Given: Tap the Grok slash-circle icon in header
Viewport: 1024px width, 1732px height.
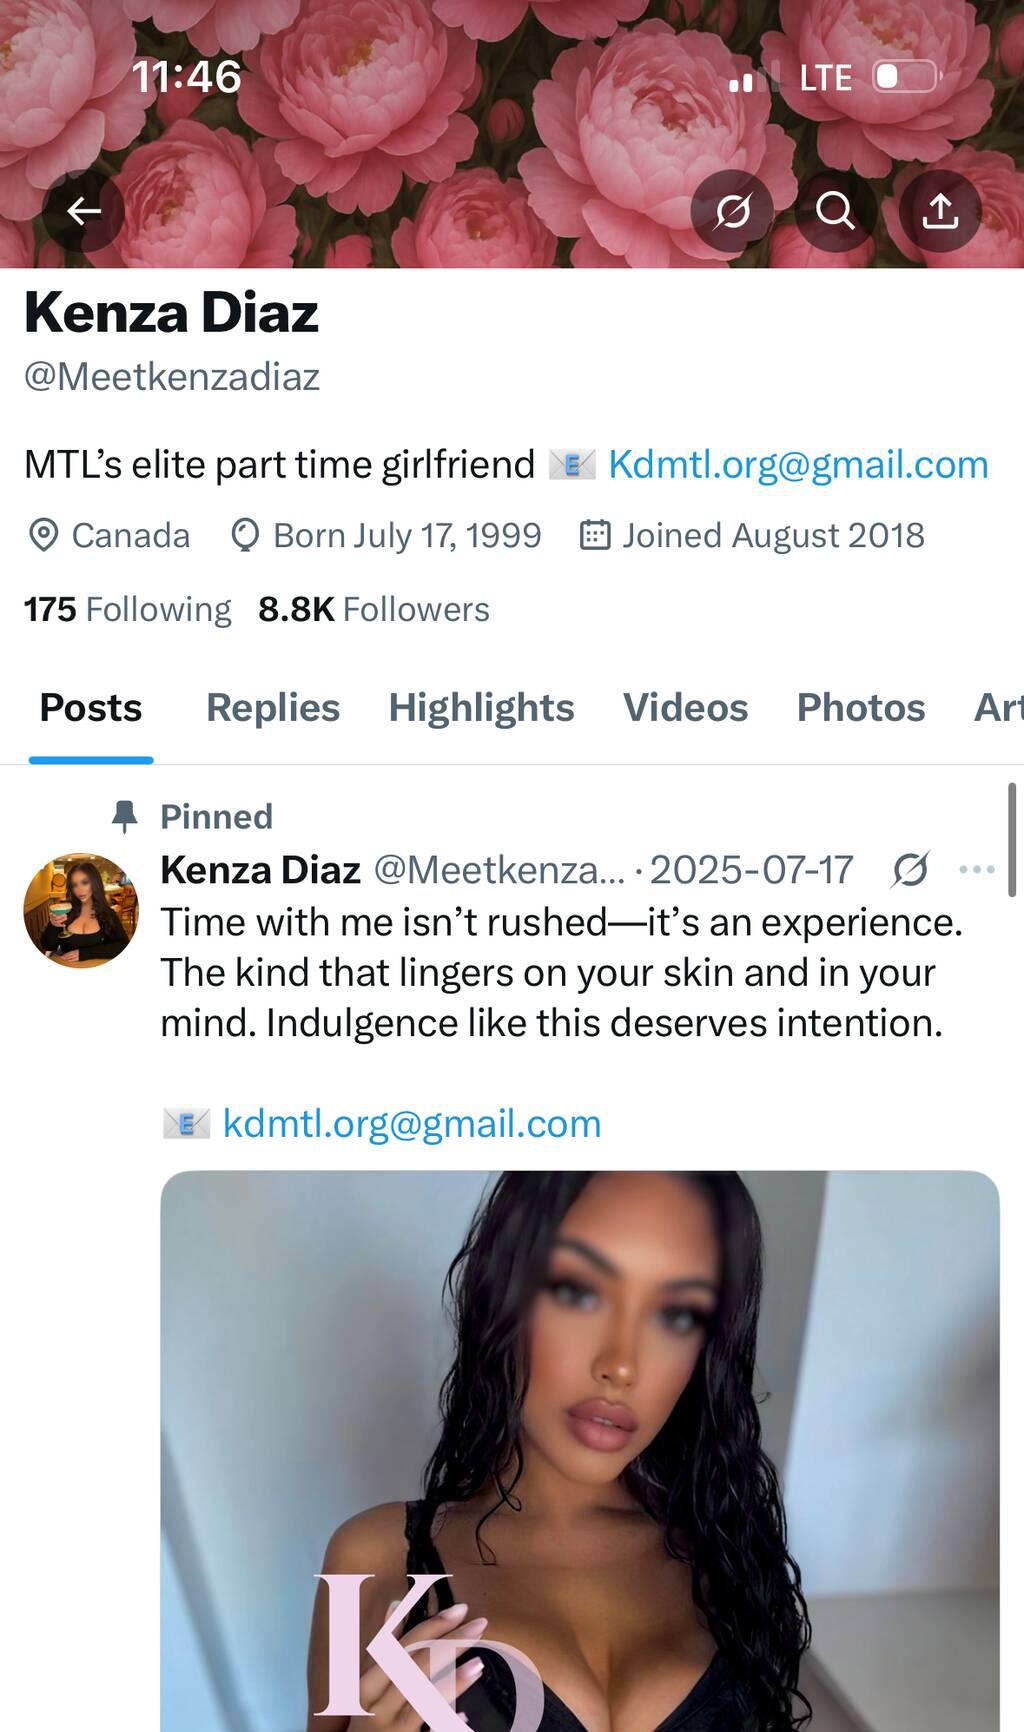Looking at the screenshot, I should point(732,211).
